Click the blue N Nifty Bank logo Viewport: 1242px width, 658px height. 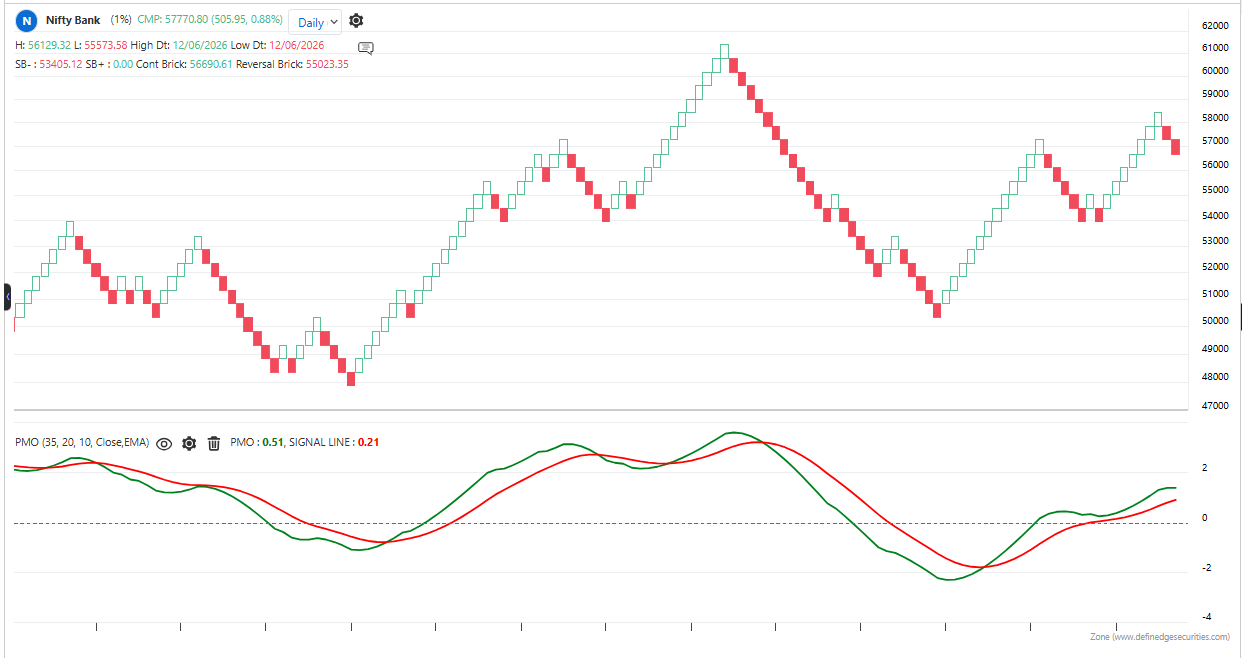(x=26, y=20)
